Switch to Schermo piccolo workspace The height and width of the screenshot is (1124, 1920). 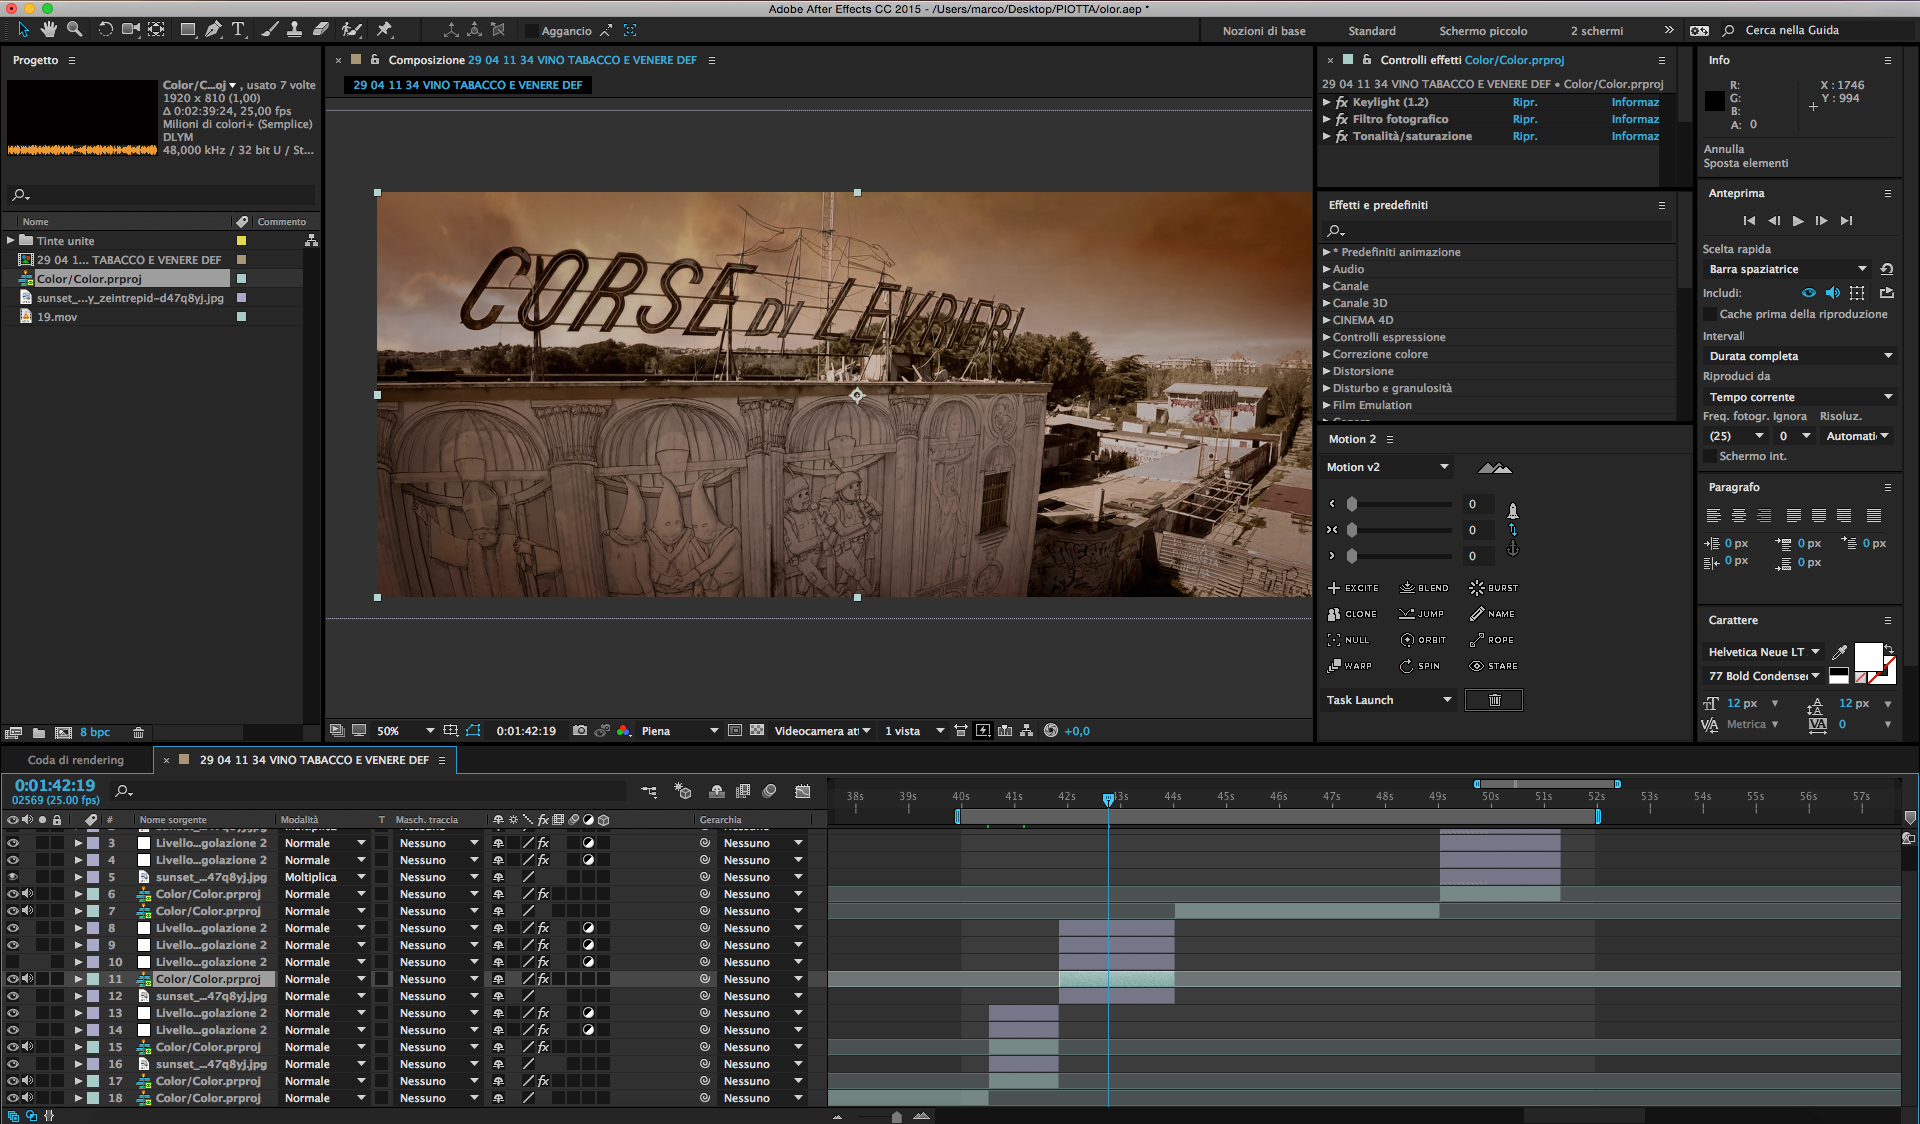(1483, 31)
